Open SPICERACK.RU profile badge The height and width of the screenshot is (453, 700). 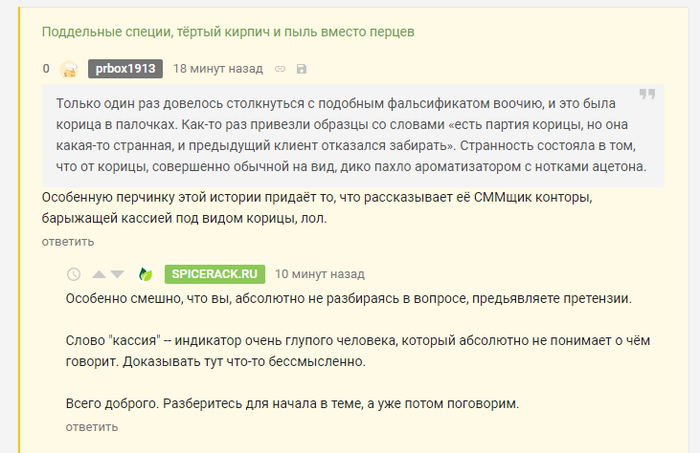click(x=215, y=274)
